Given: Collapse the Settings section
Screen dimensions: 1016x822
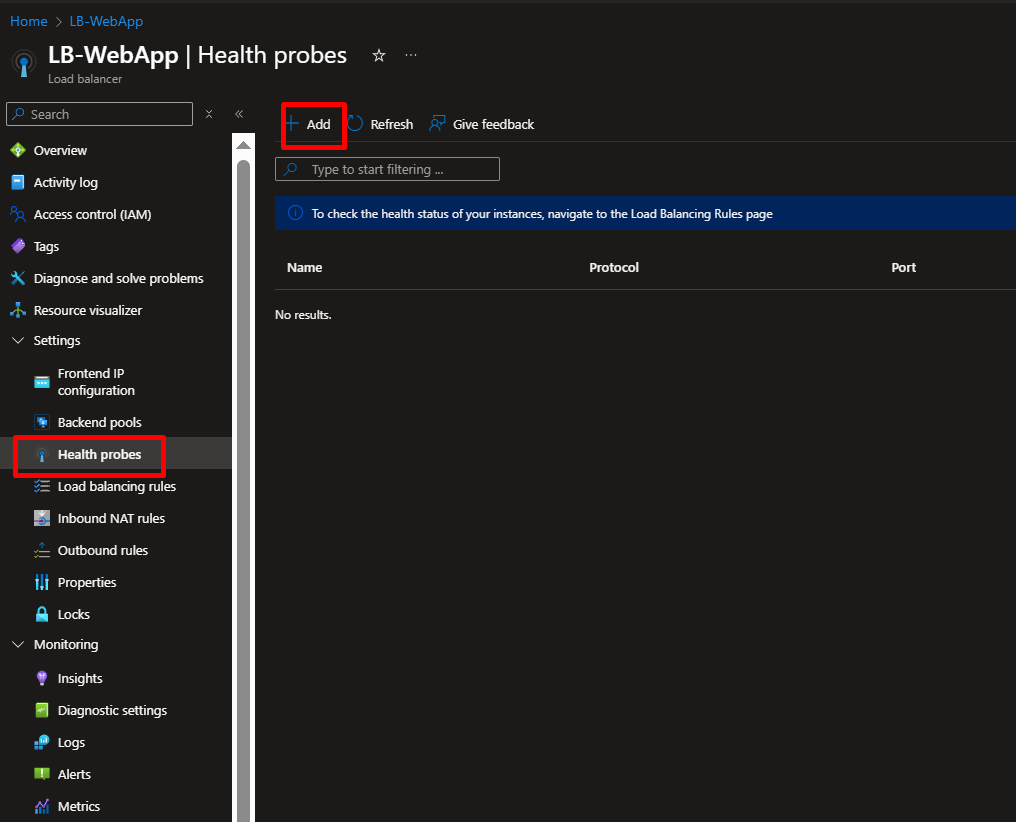Looking at the screenshot, I should [x=18, y=340].
